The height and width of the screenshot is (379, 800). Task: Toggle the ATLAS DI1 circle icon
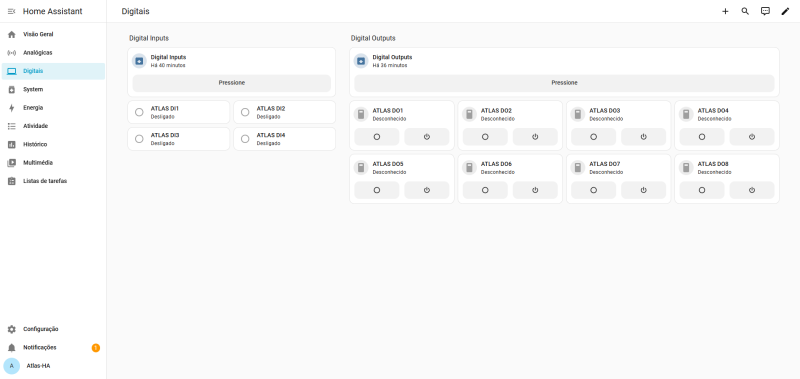click(x=139, y=112)
